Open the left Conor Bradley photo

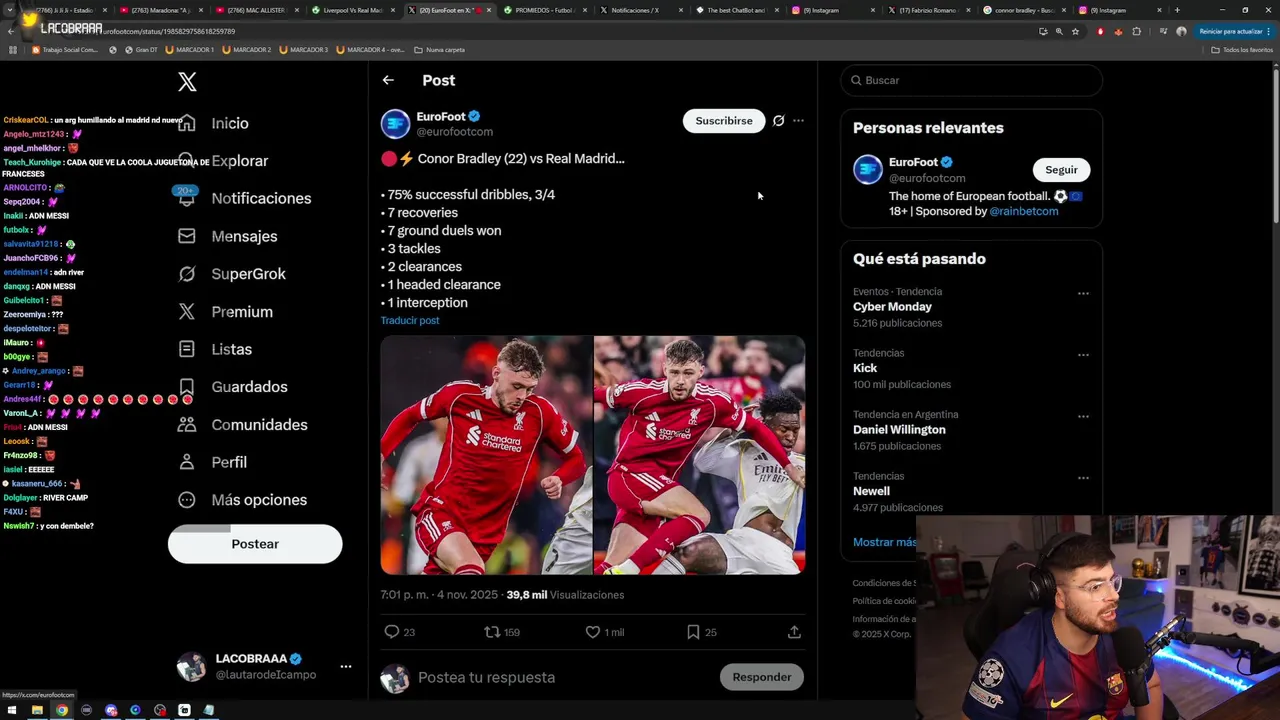[x=486, y=455]
